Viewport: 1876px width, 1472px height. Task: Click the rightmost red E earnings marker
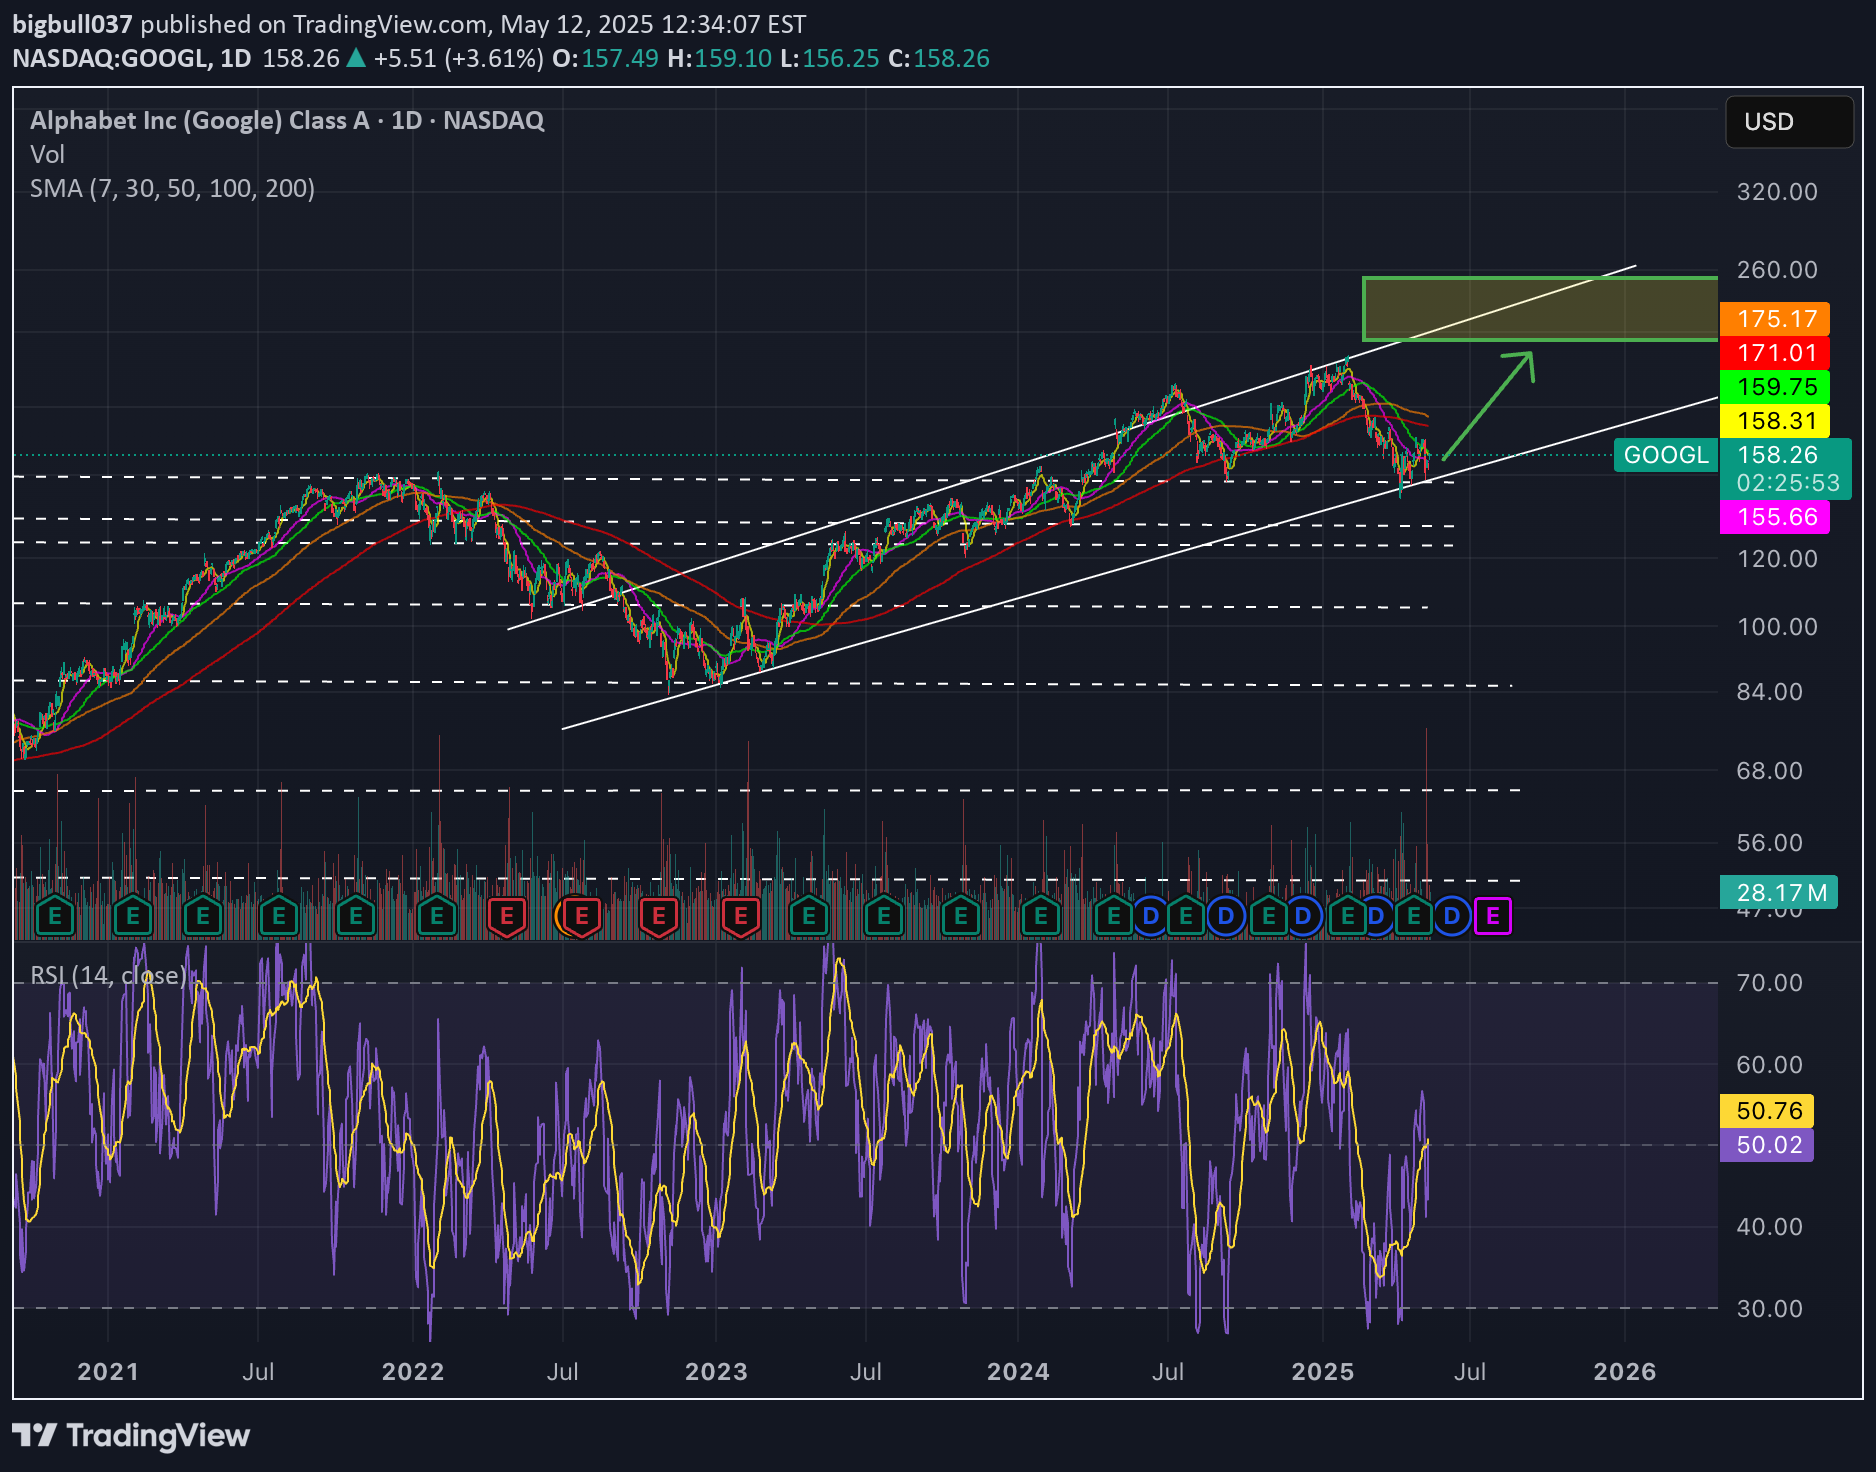coord(741,916)
